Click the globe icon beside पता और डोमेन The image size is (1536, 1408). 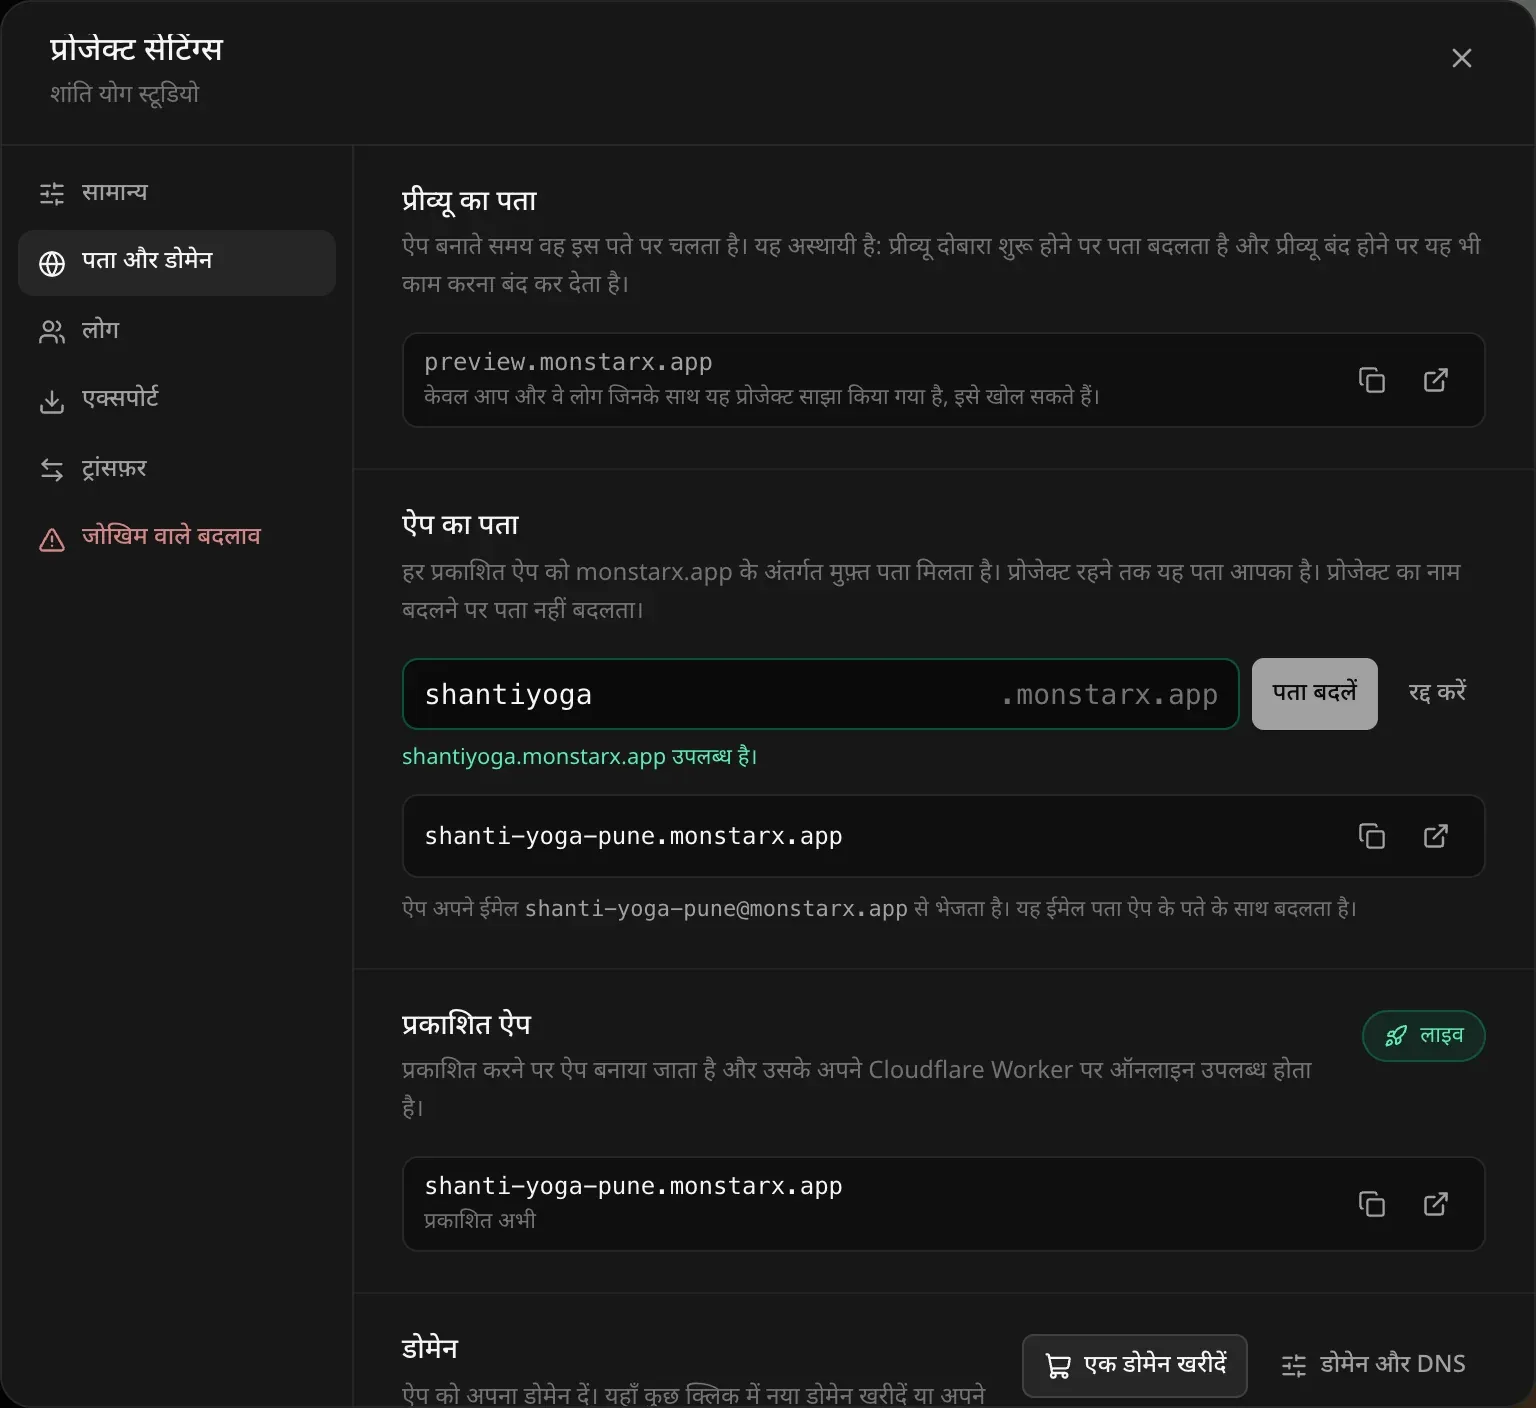coord(52,263)
